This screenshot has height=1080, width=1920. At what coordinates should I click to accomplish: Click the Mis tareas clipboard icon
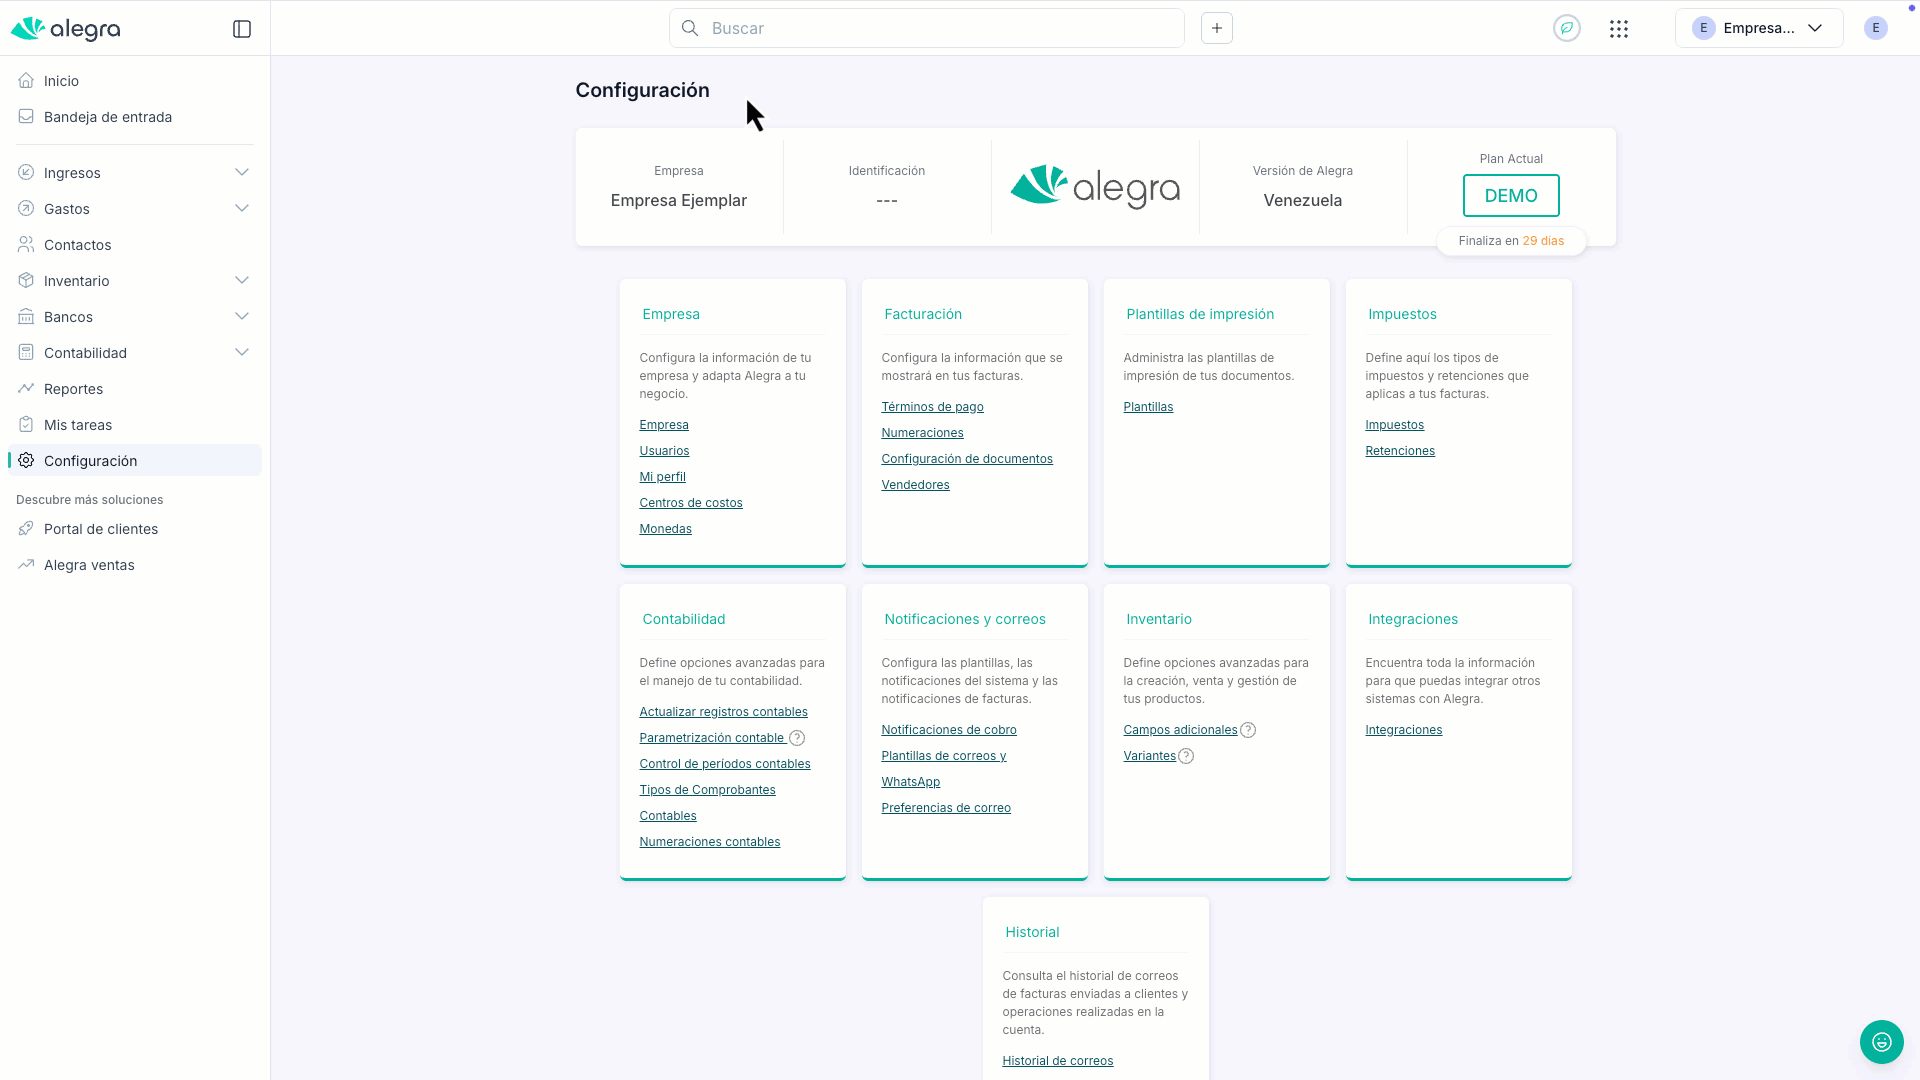click(x=26, y=425)
